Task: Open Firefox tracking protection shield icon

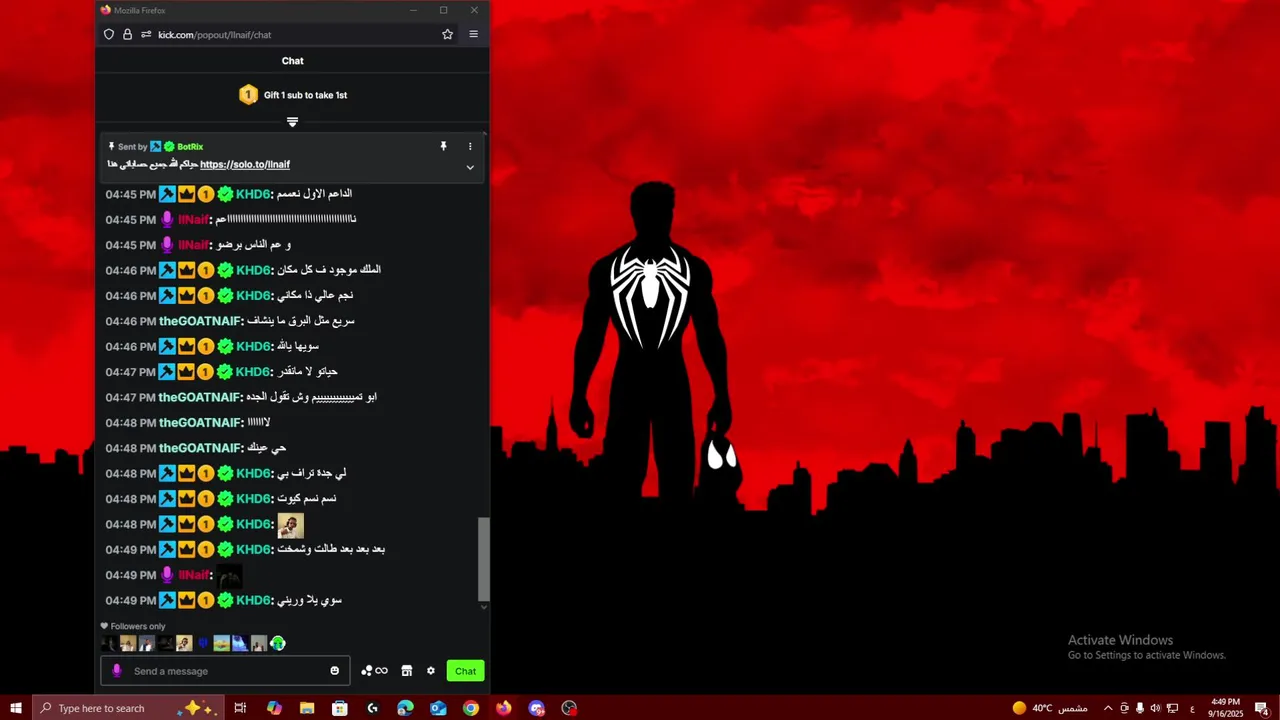Action: point(109,34)
